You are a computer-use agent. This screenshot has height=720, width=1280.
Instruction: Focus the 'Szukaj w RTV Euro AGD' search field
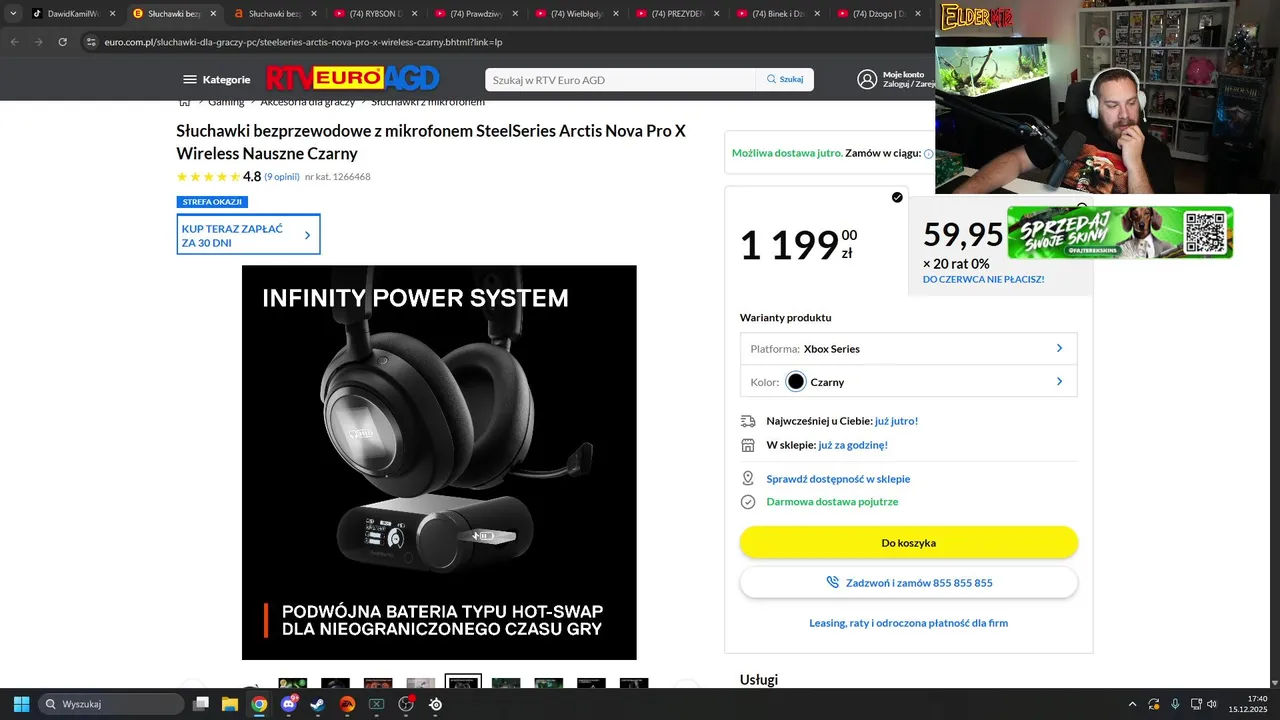(620, 79)
